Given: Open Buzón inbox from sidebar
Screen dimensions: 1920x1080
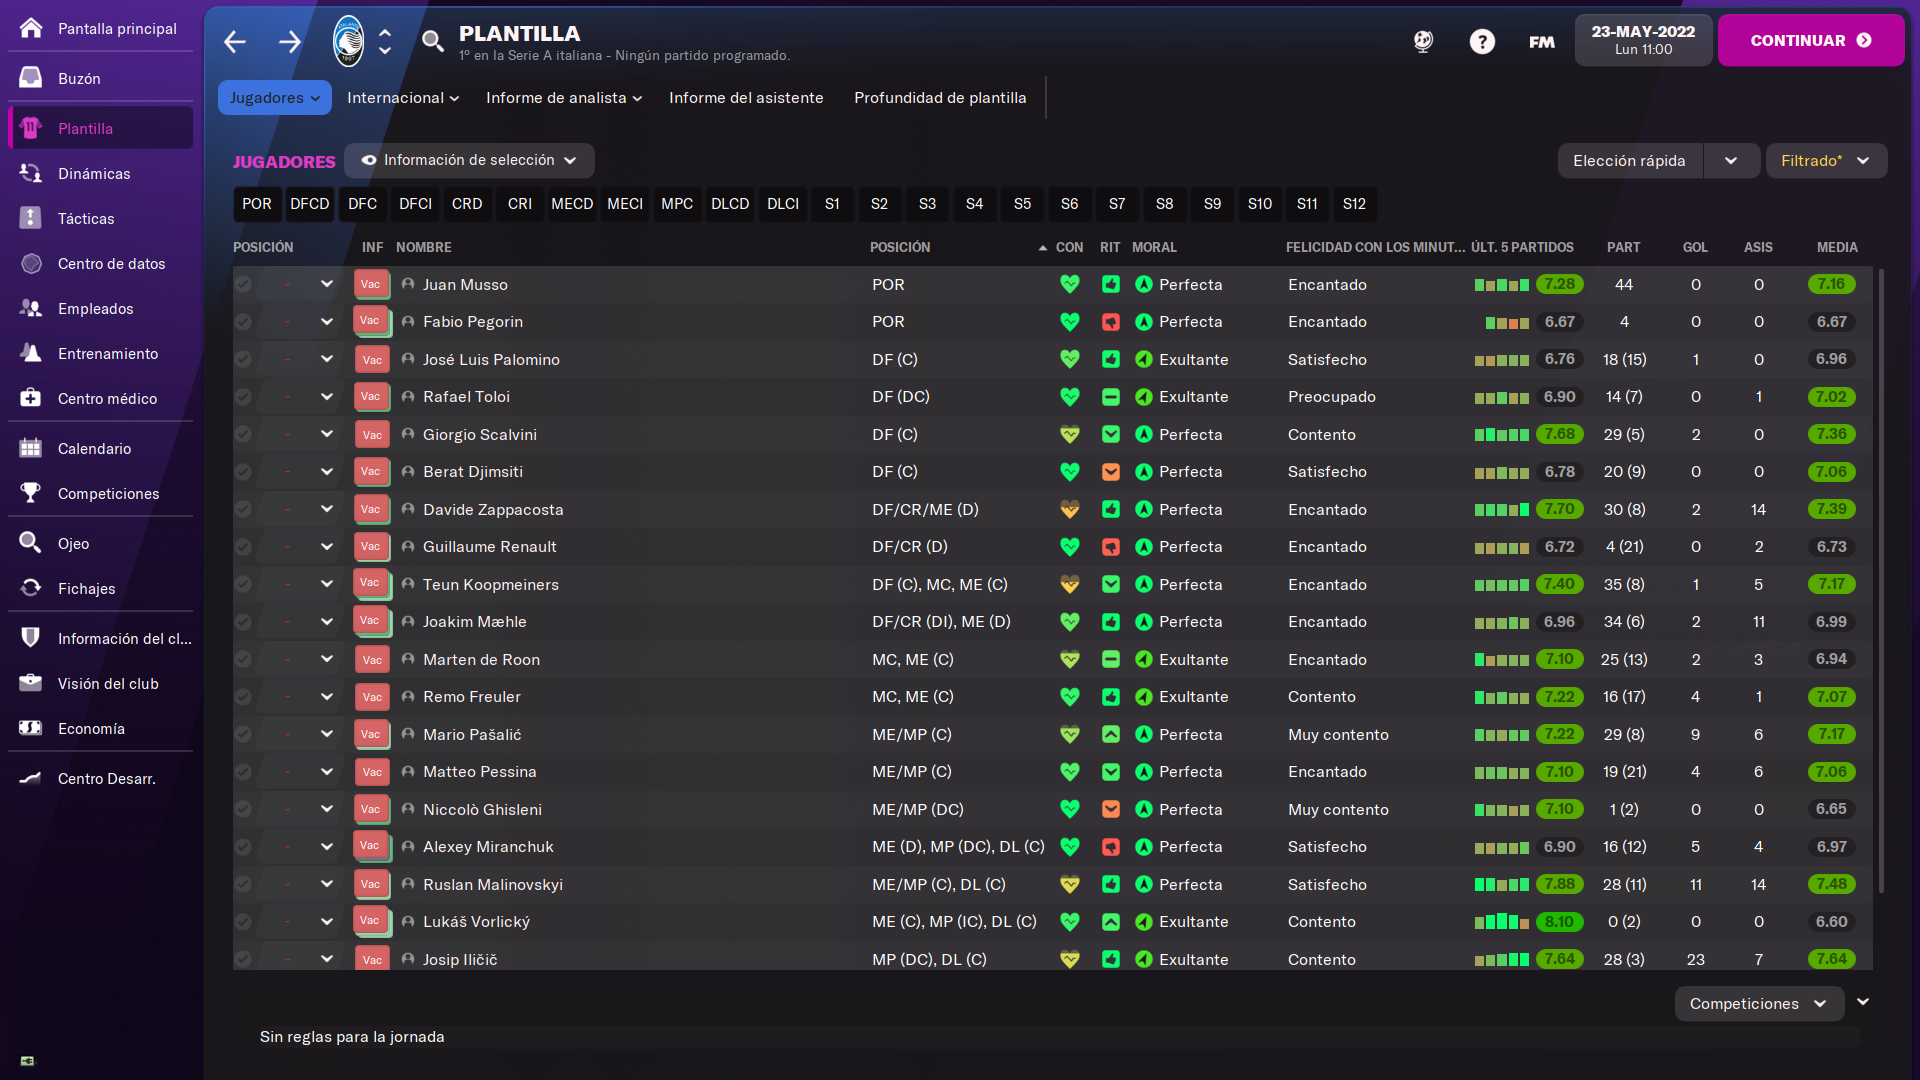Looking at the screenshot, I should click(x=79, y=78).
